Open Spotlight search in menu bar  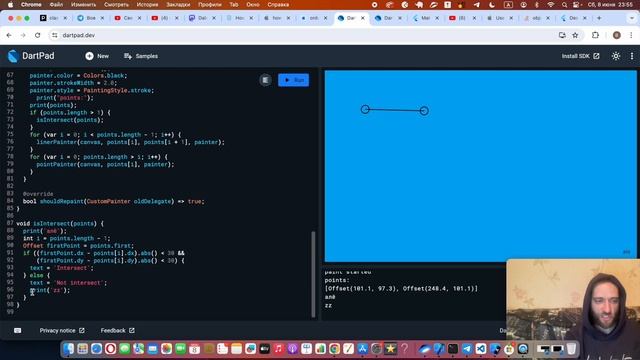coord(564,4)
